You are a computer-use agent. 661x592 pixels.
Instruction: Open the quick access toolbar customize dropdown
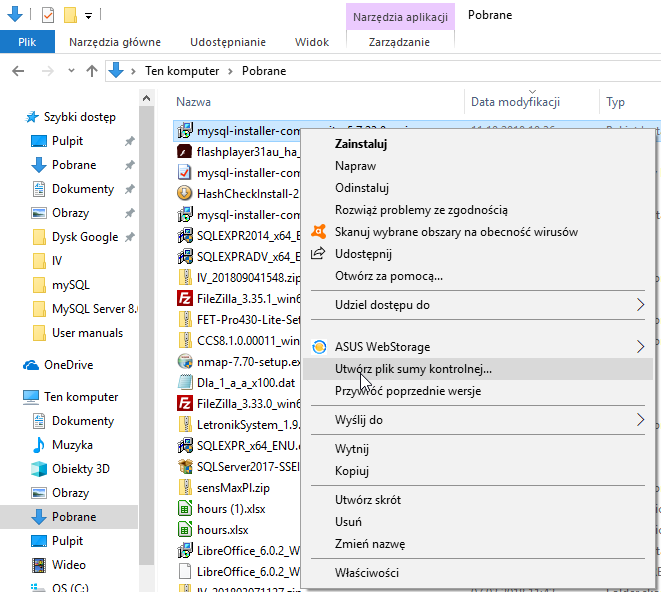(89, 16)
